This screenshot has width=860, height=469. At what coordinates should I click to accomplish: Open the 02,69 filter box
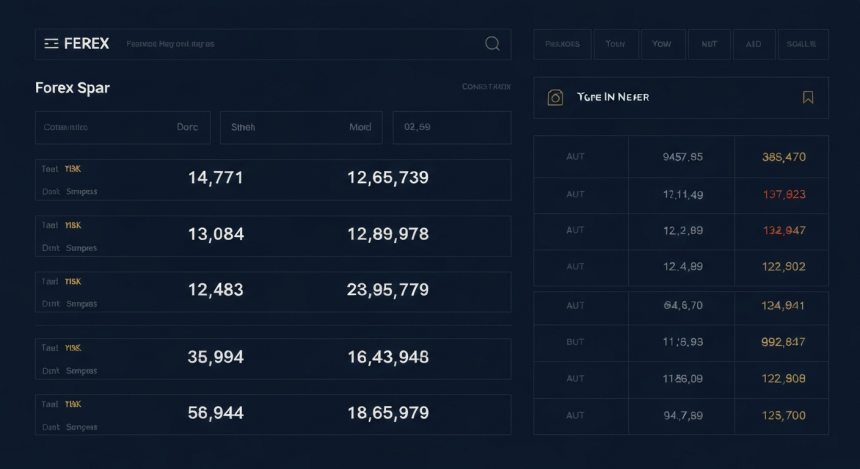tap(451, 128)
